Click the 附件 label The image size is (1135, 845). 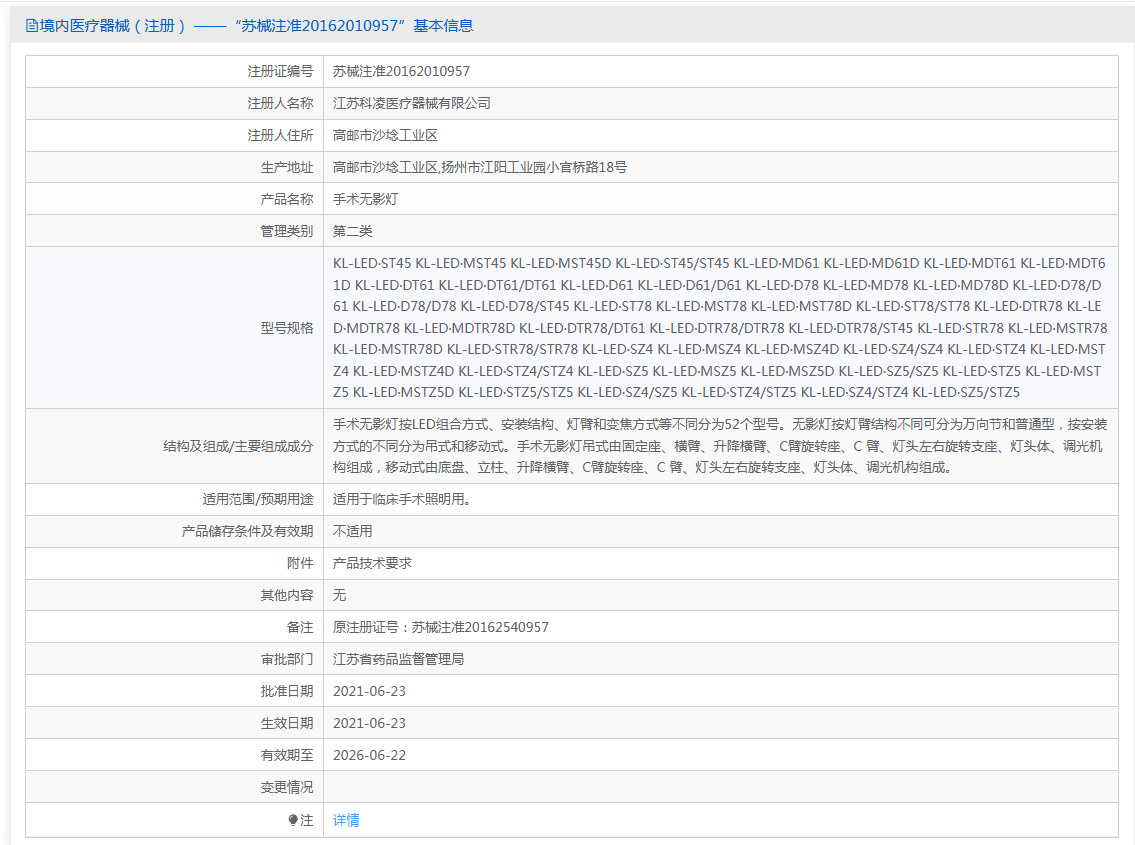pyautogui.click(x=300, y=563)
